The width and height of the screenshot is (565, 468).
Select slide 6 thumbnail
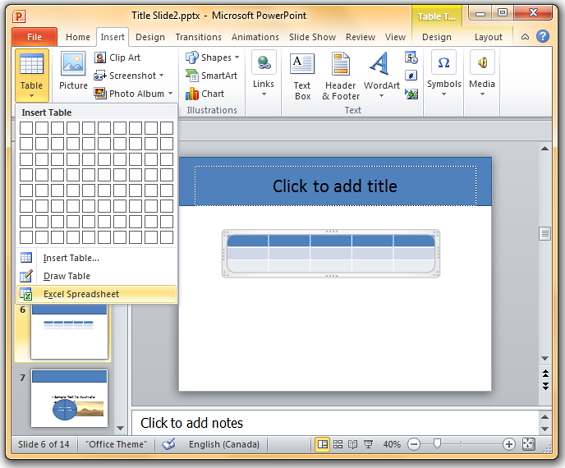coord(70,331)
